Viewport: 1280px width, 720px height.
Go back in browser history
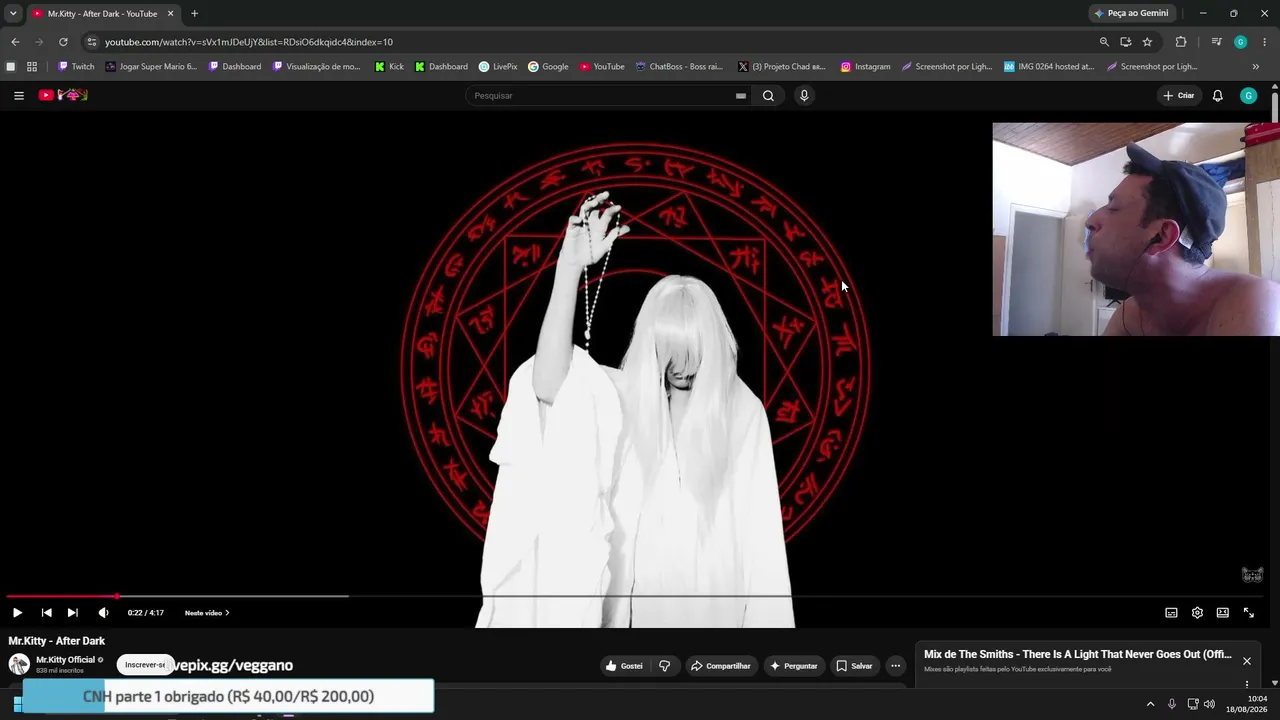click(x=15, y=42)
